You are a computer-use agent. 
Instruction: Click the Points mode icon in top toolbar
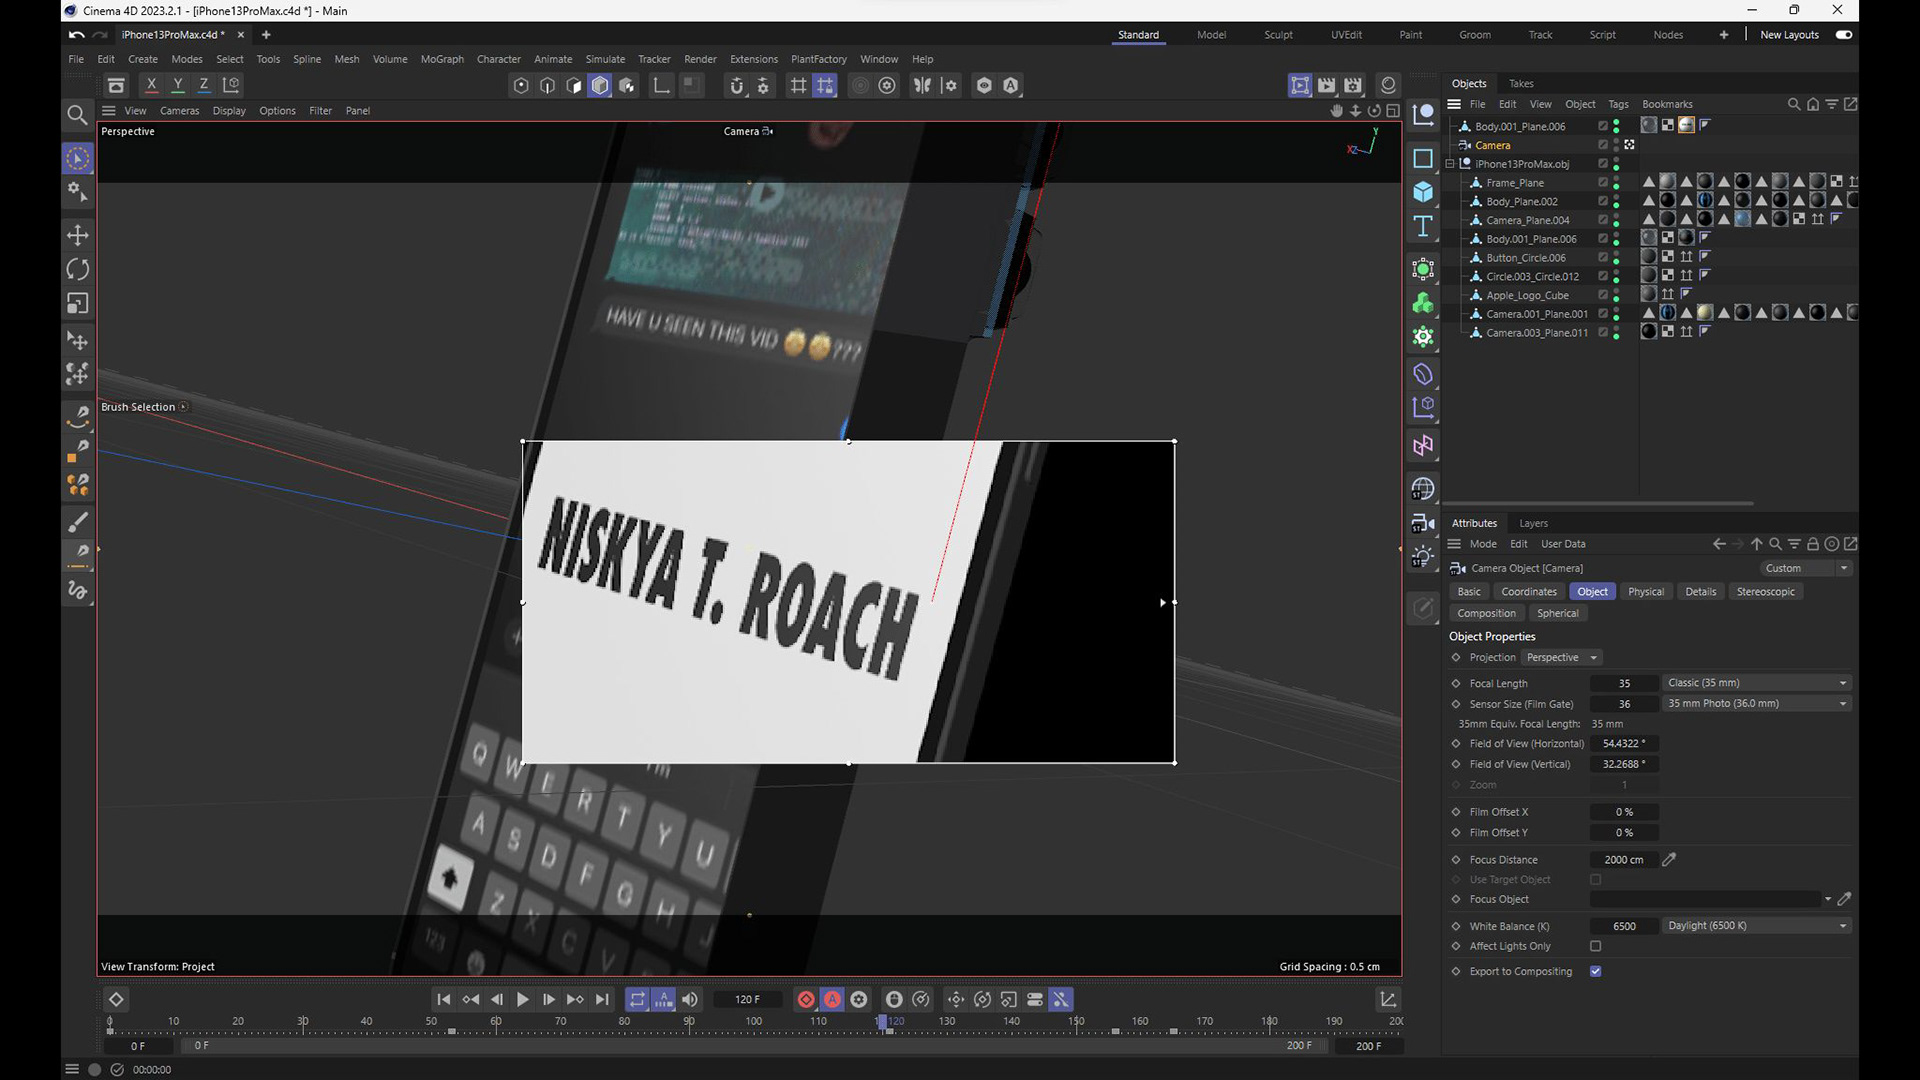pos(521,86)
